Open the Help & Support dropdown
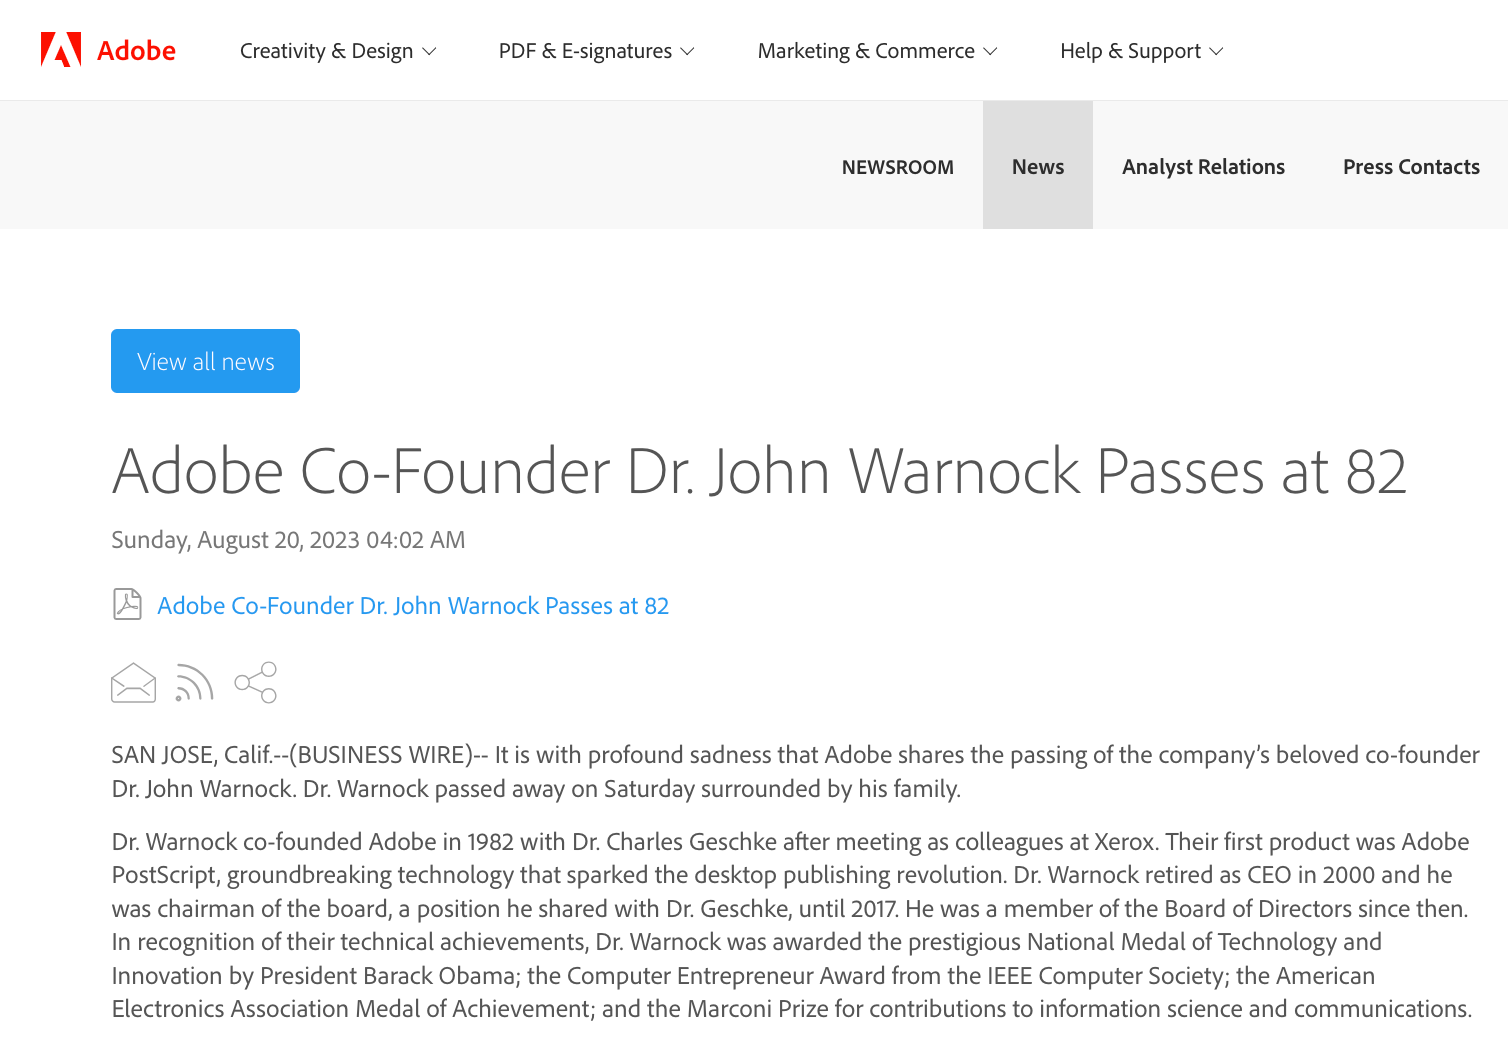 click(x=1141, y=51)
